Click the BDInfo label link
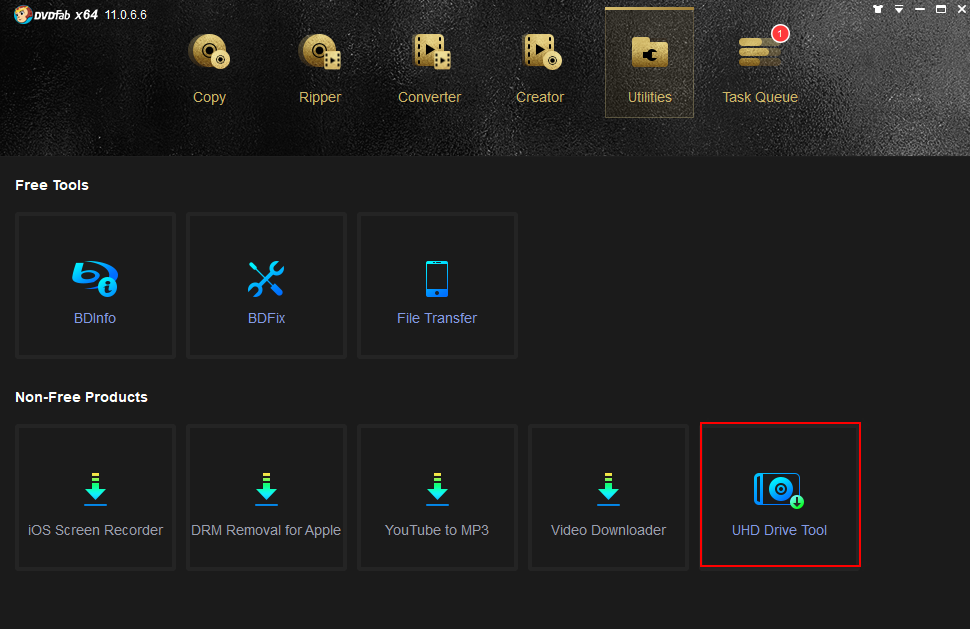Viewport: 970px width, 629px height. (x=95, y=318)
